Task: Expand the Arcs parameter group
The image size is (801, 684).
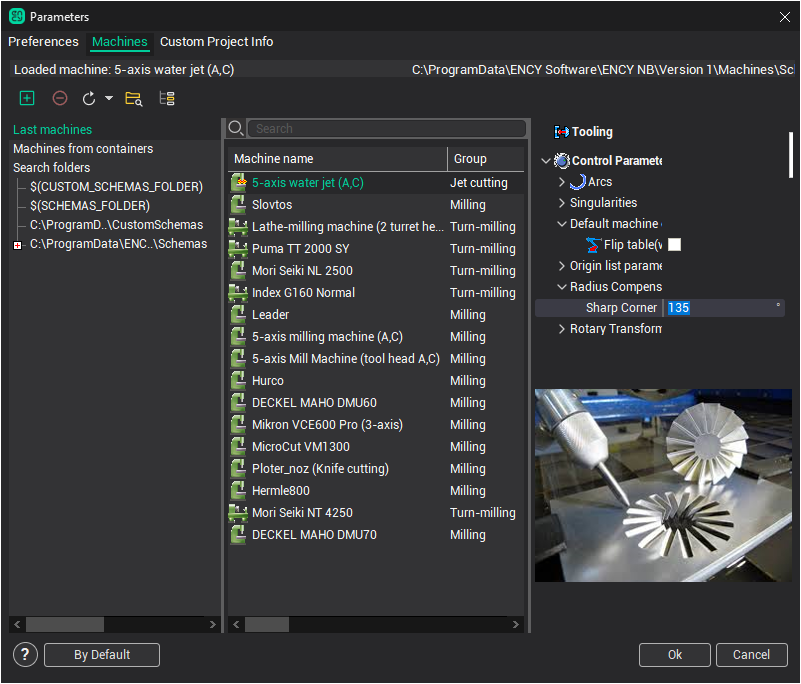Action: [562, 182]
